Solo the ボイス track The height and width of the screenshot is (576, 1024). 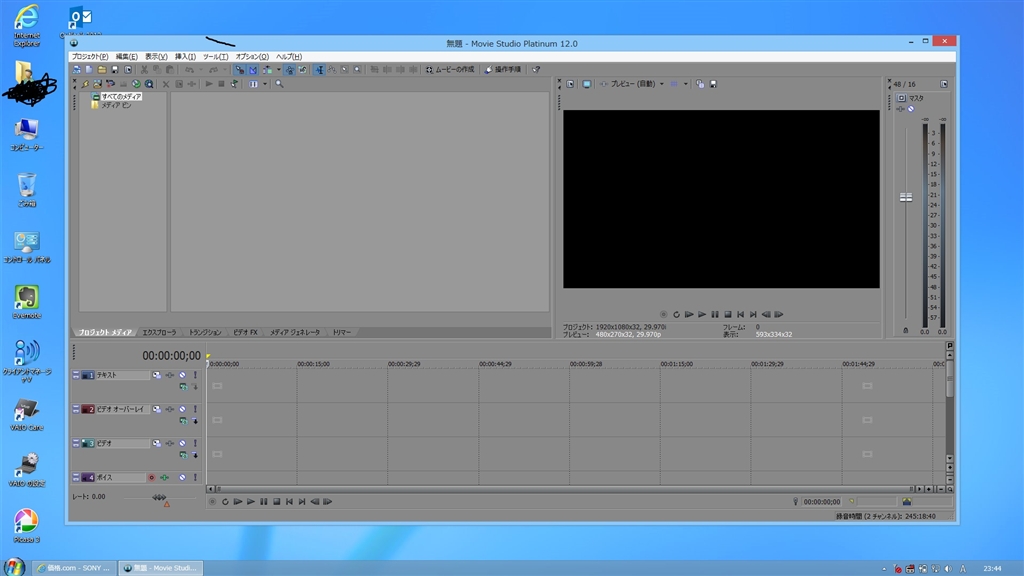pos(195,477)
